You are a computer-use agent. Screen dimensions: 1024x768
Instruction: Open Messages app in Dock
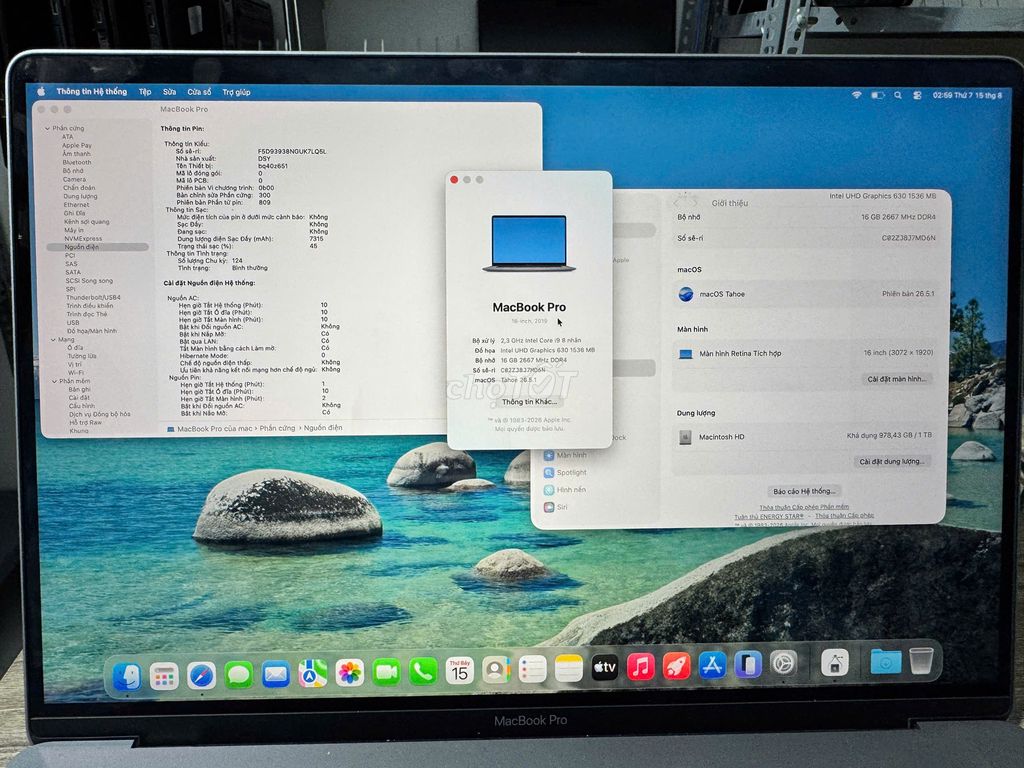click(x=238, y=675)
